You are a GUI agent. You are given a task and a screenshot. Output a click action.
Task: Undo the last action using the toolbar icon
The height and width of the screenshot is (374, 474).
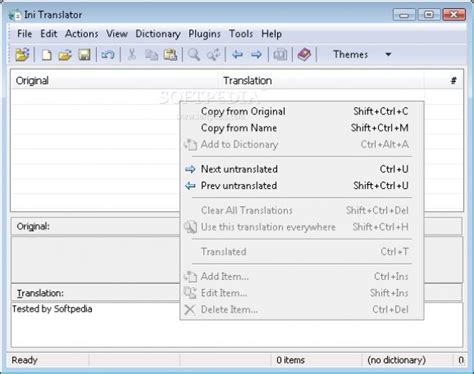108,54
